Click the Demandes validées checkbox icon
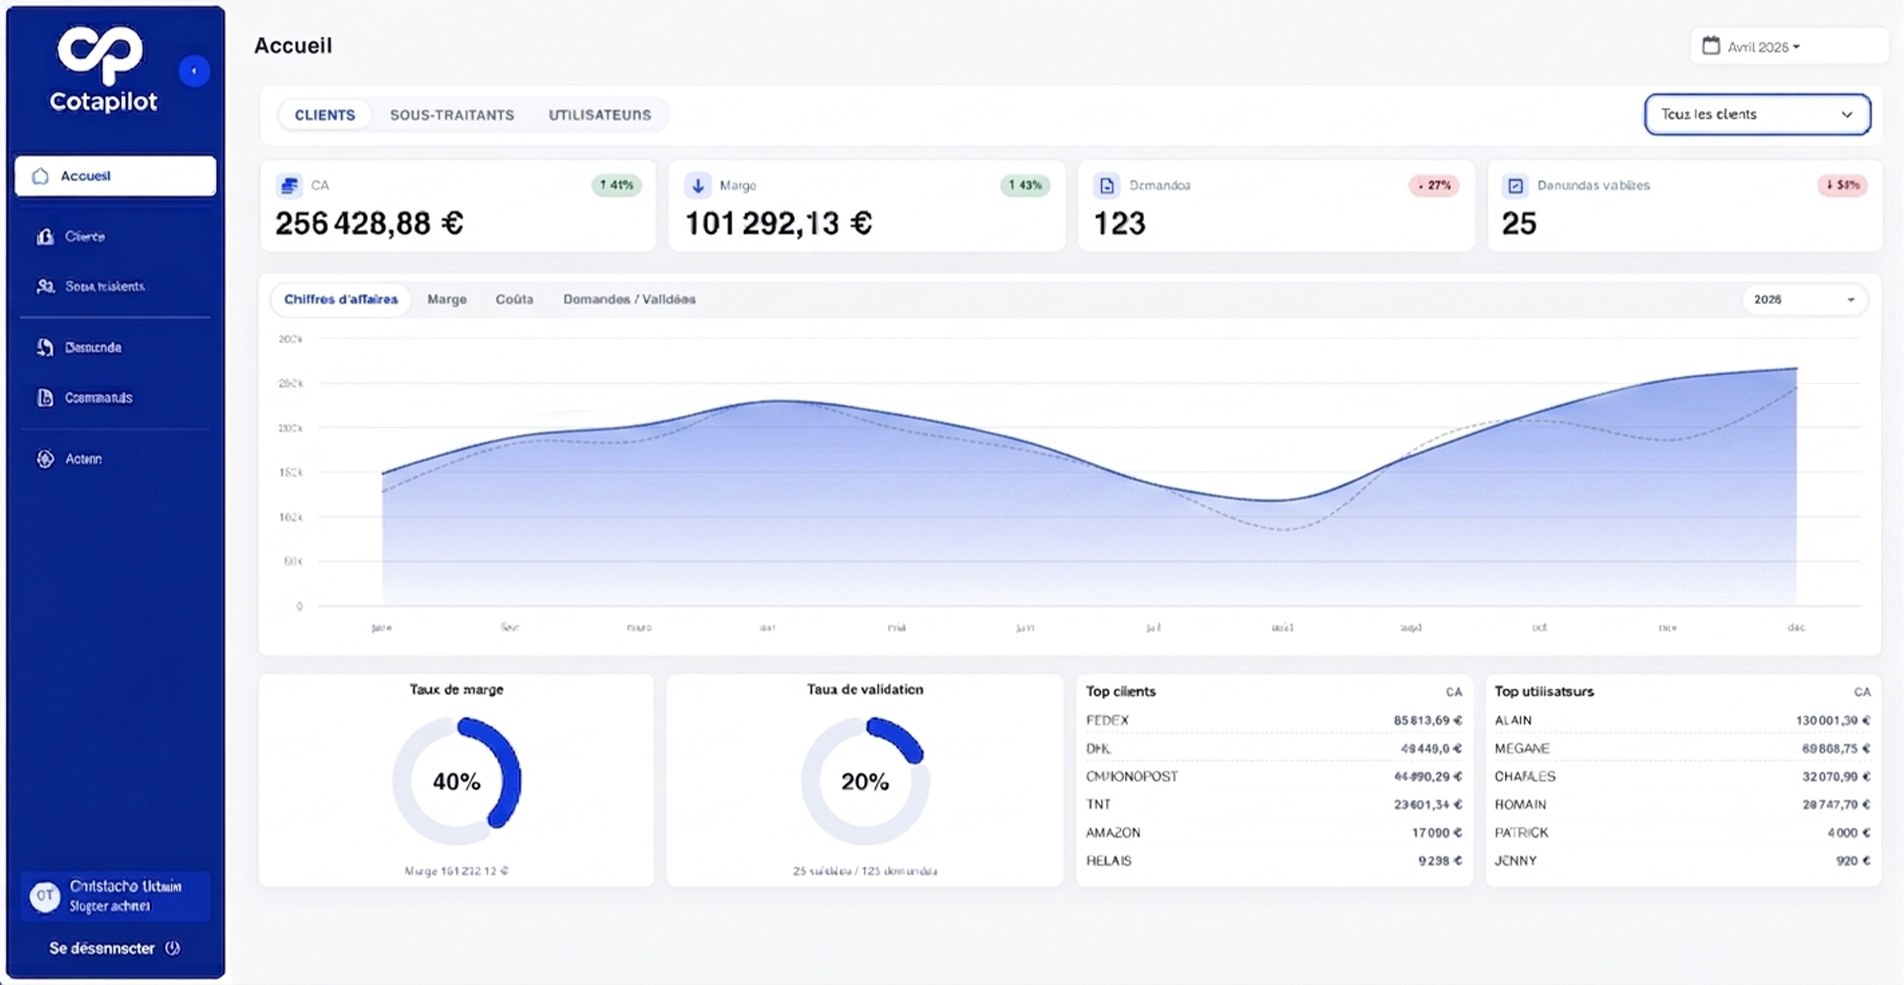Image resolution: width=1904 pixels, height=985 pixels. point(1515,185)
